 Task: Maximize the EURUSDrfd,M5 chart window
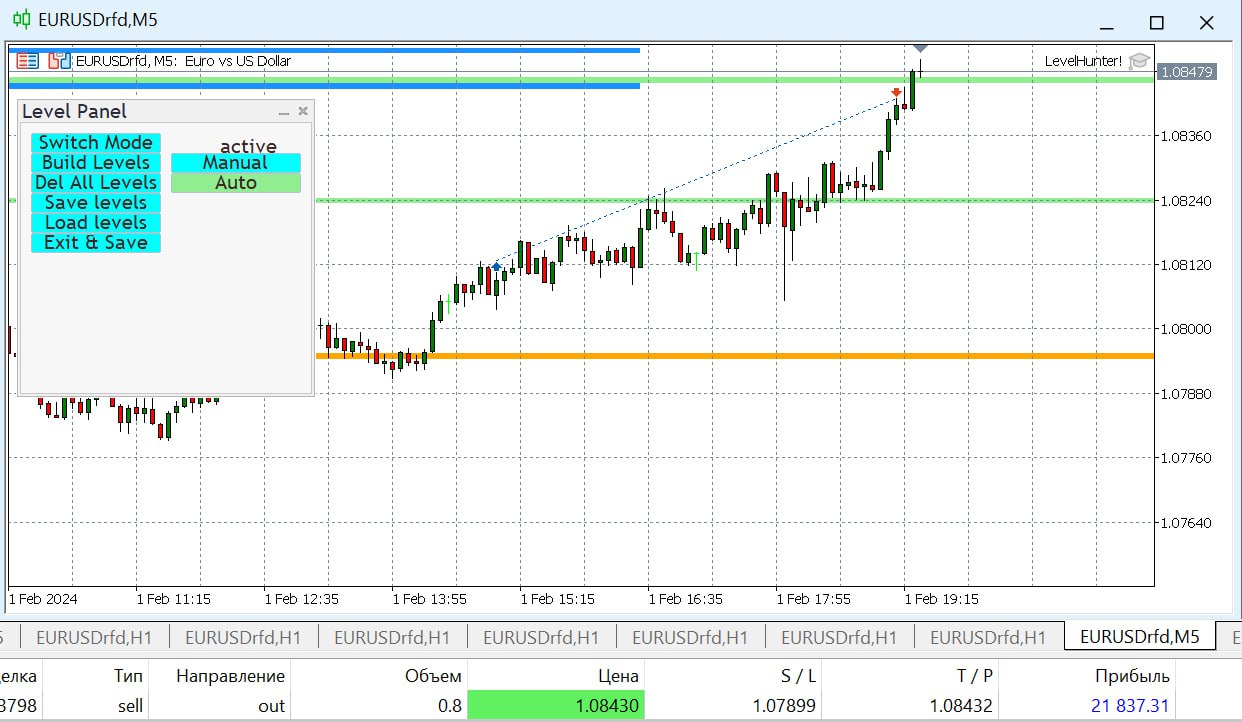tap(1156, 22)
